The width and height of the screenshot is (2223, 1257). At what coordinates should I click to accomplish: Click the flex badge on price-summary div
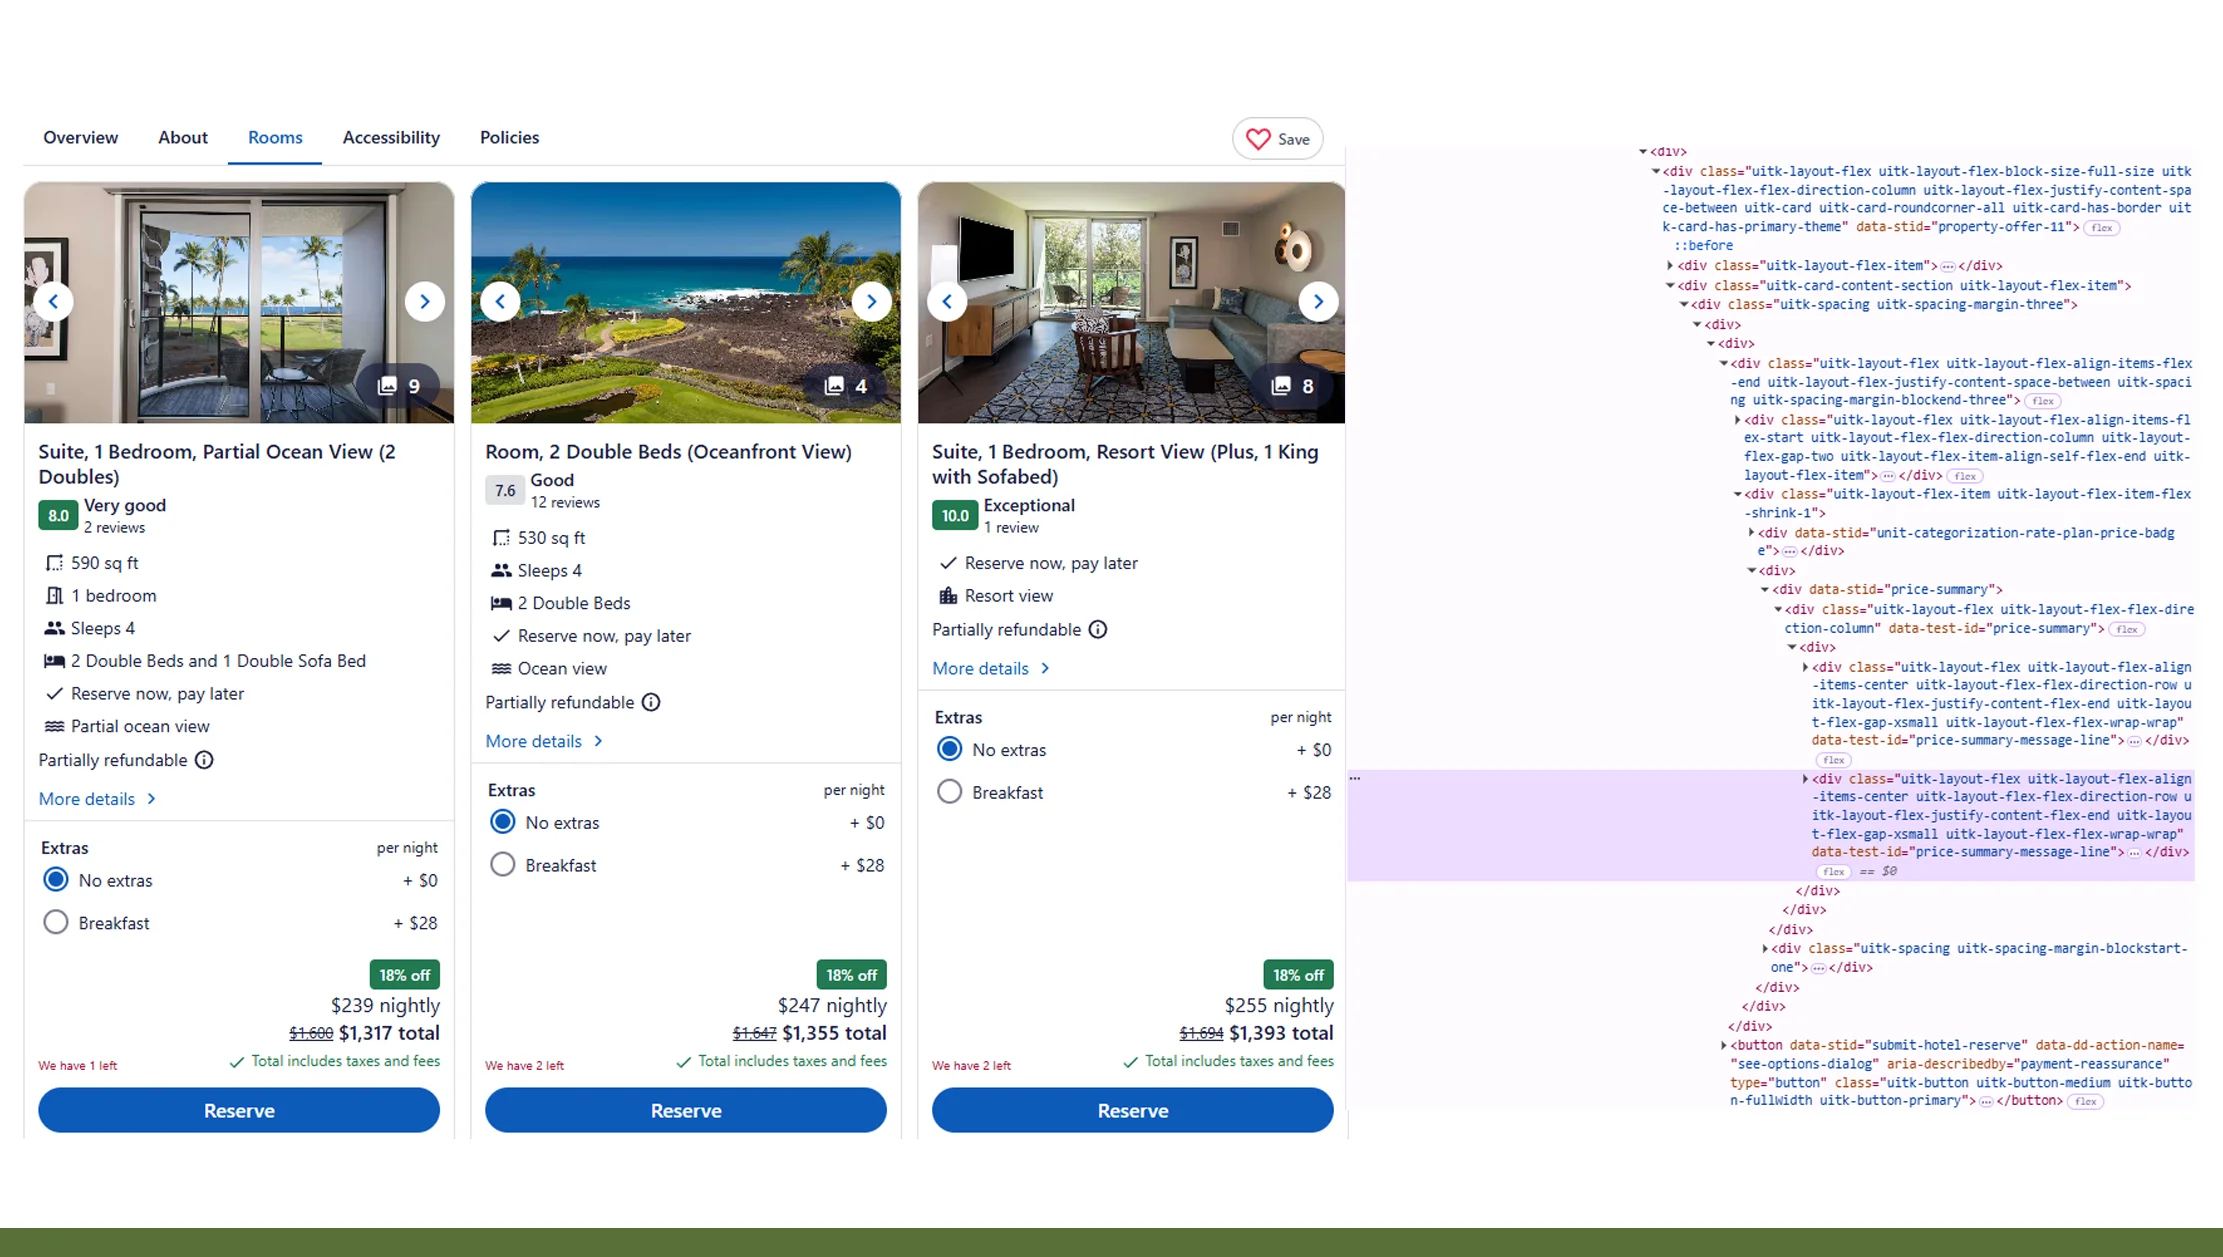2127,629
